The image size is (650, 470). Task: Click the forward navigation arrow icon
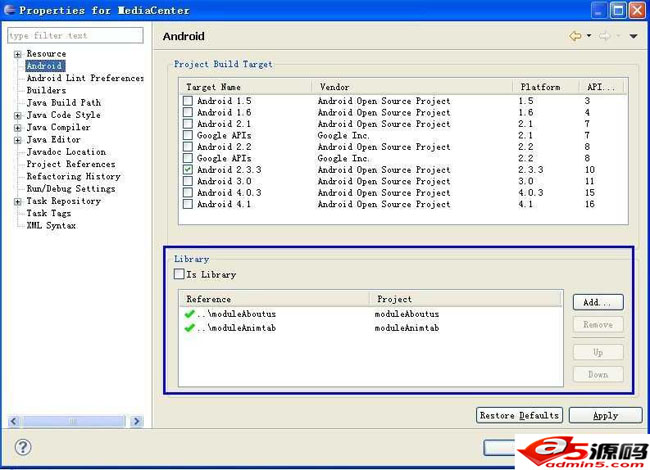[605, 36]
